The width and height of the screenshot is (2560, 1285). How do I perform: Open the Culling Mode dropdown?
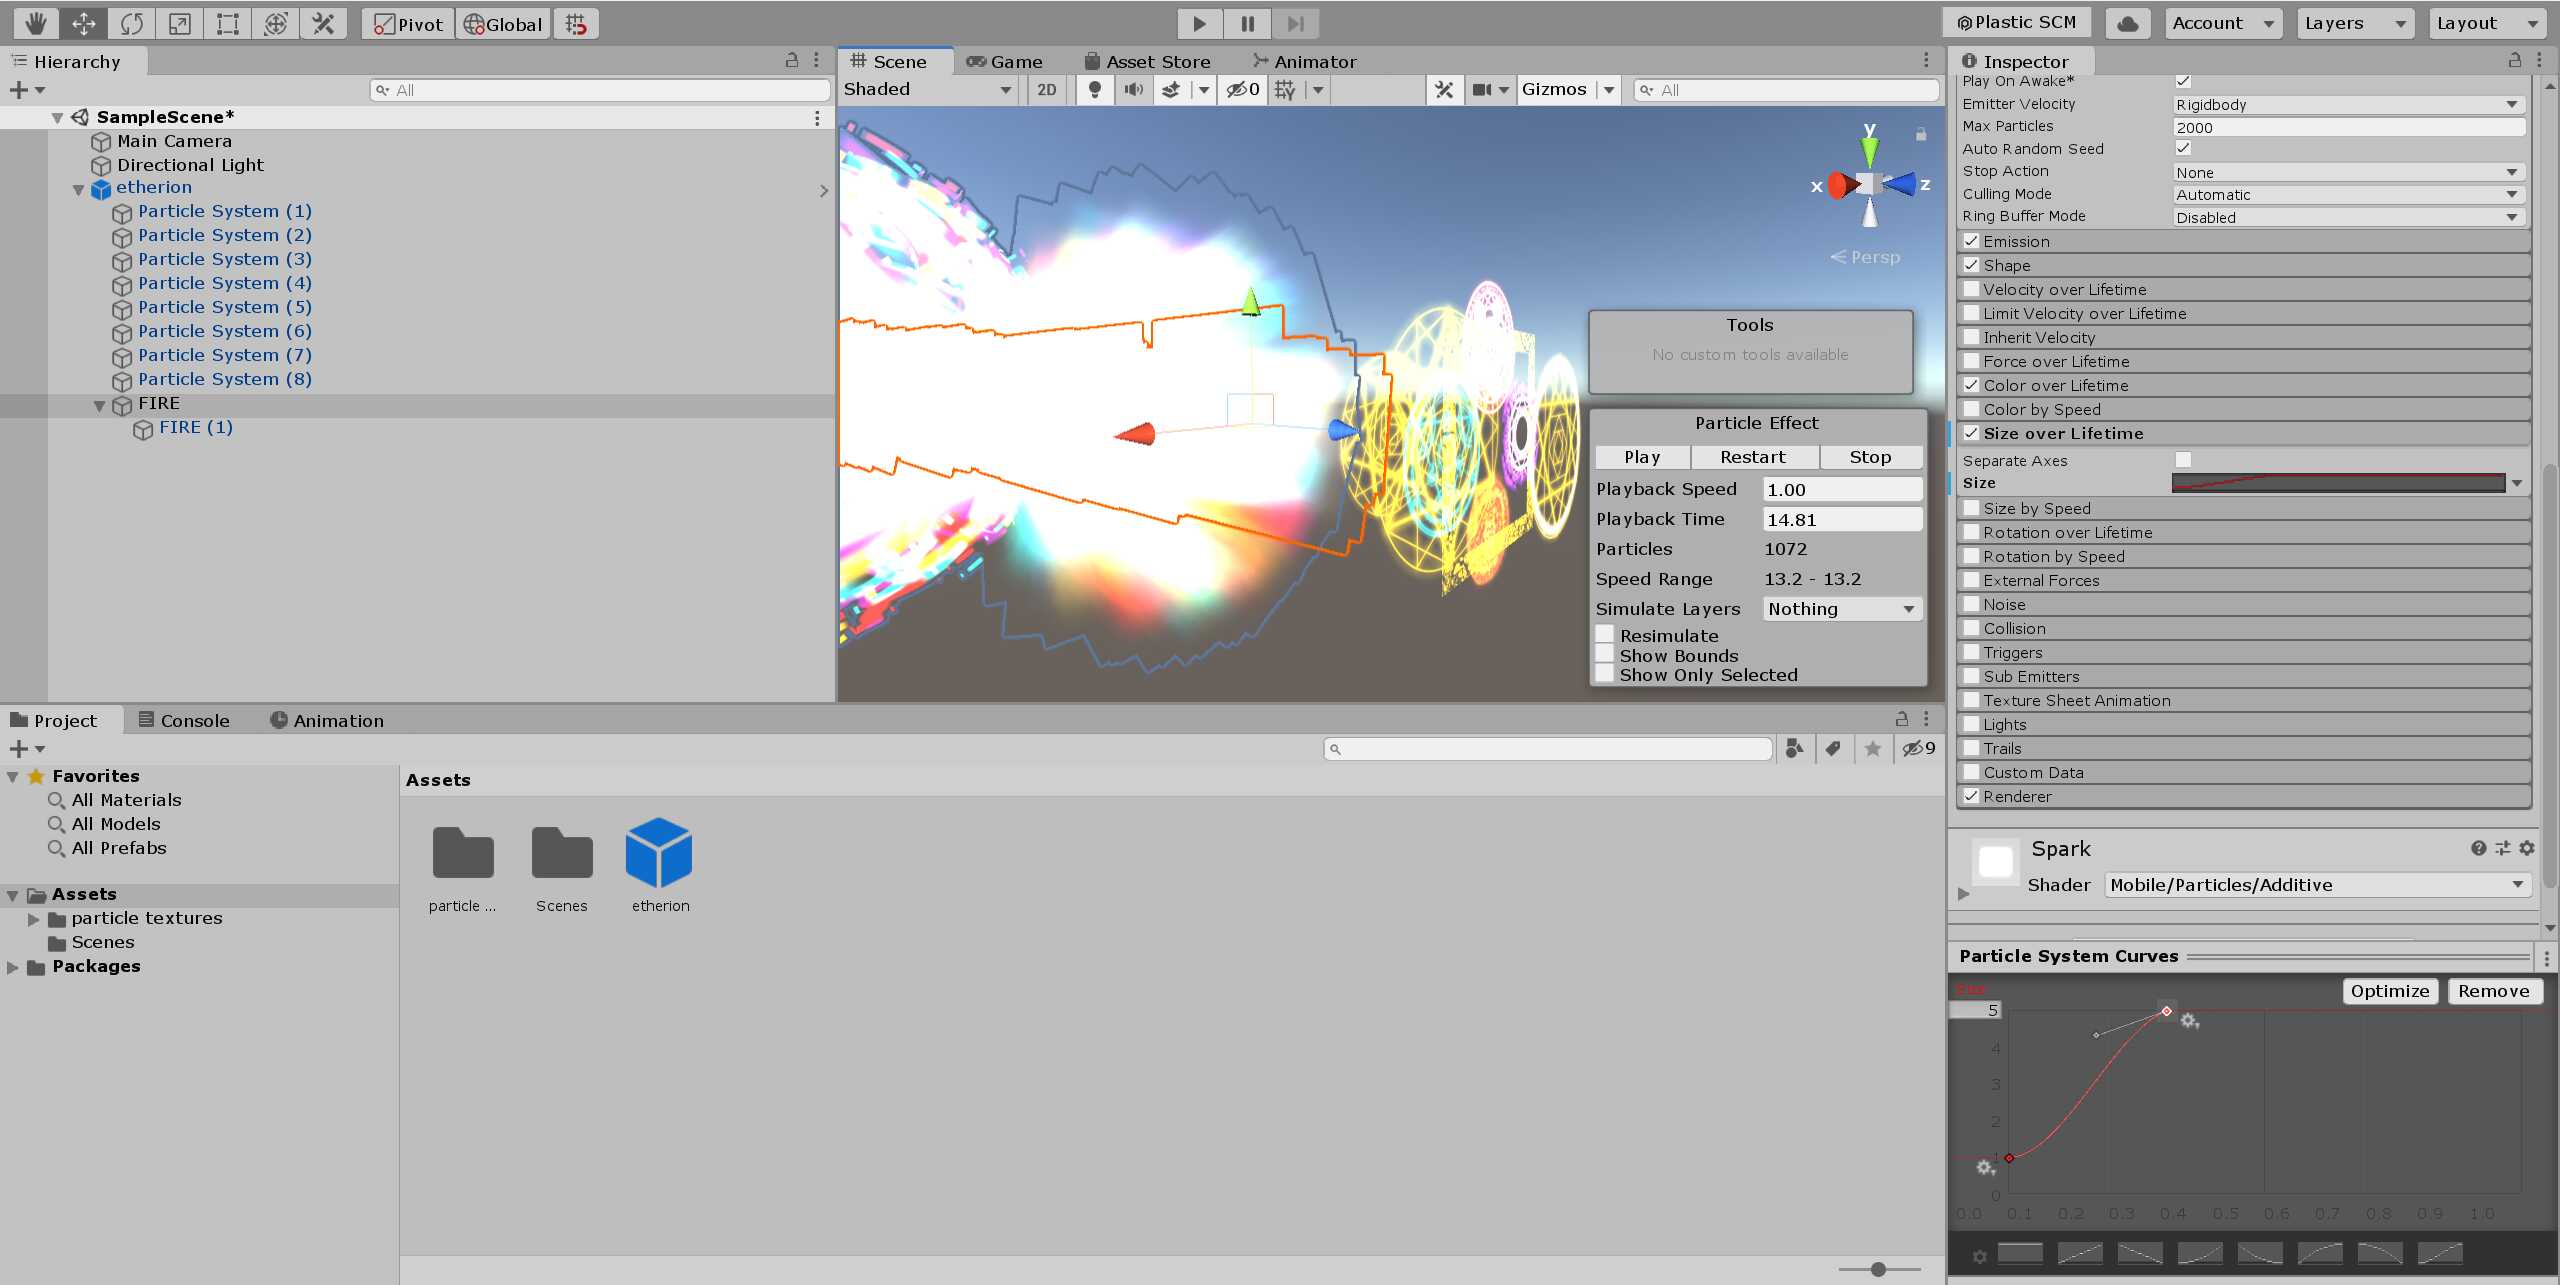pyautogui.click(x=2347, y=194)
